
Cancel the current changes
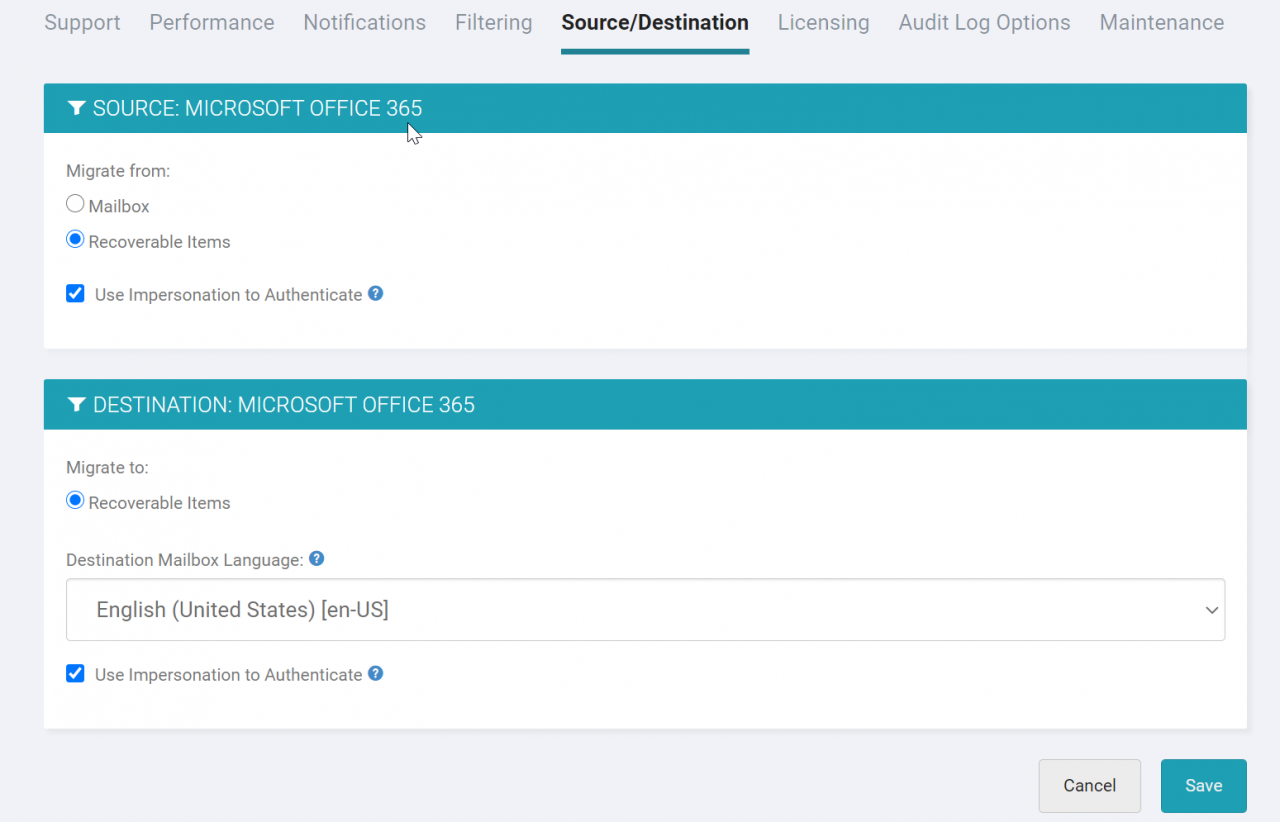pos(1089,785)
